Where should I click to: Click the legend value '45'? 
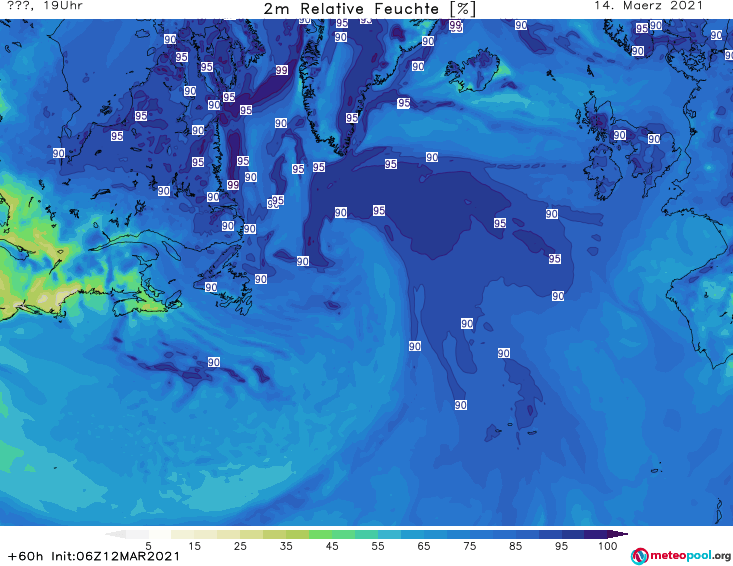tap(332, 546)
